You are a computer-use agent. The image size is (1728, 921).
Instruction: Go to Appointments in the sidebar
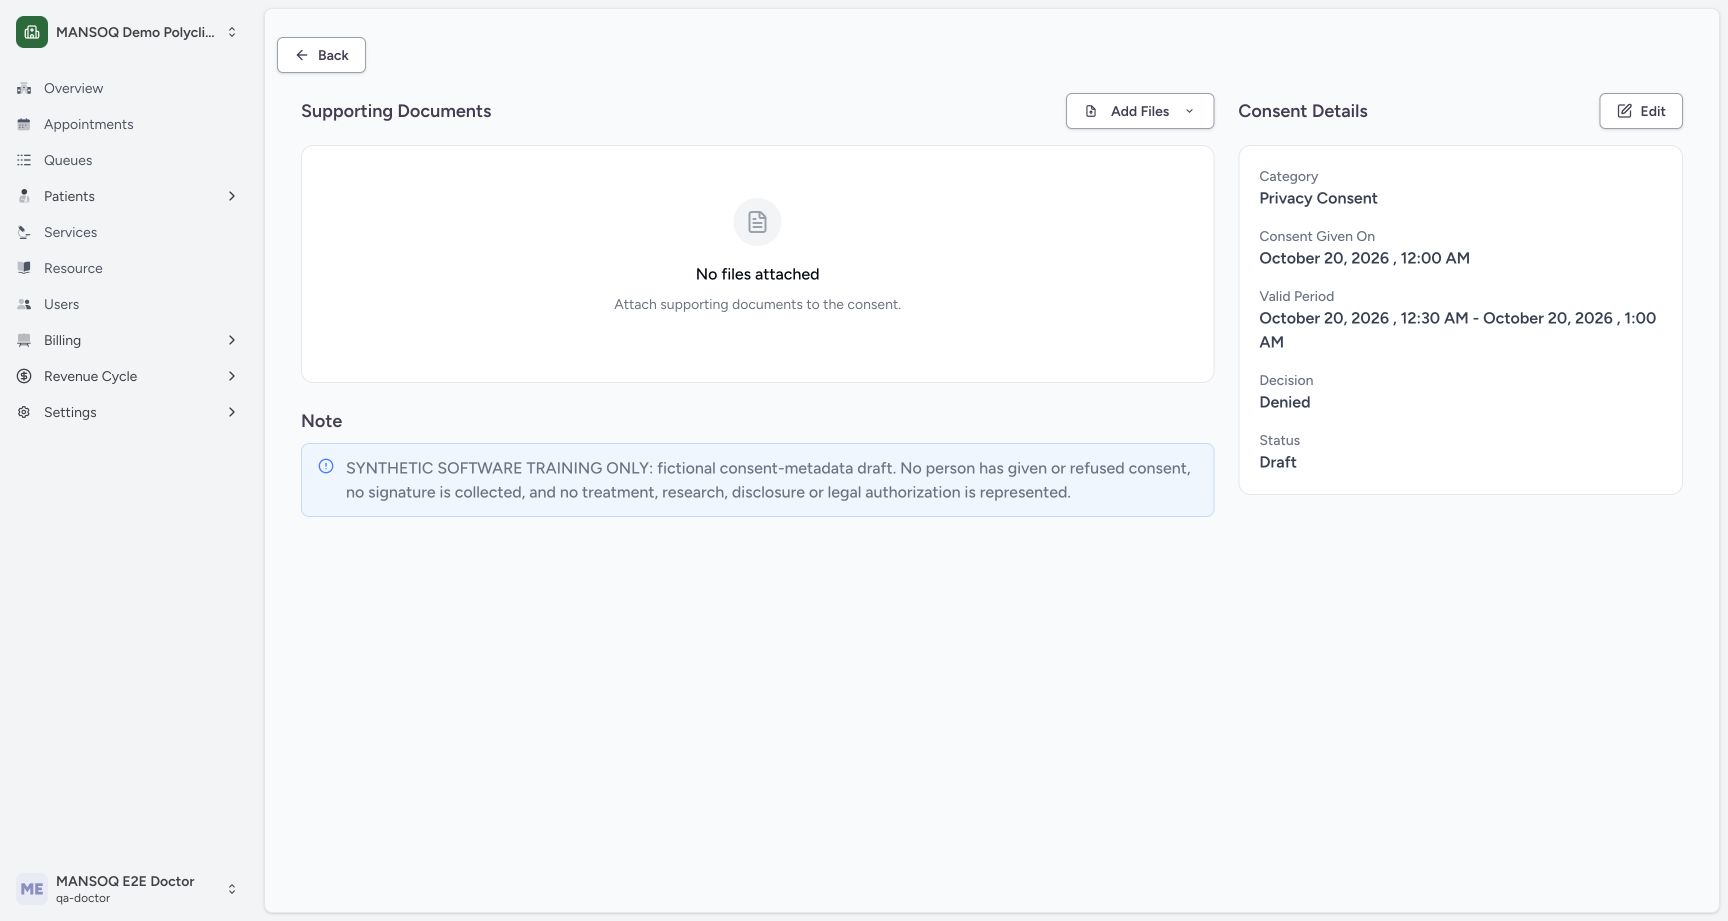(128, 124)
